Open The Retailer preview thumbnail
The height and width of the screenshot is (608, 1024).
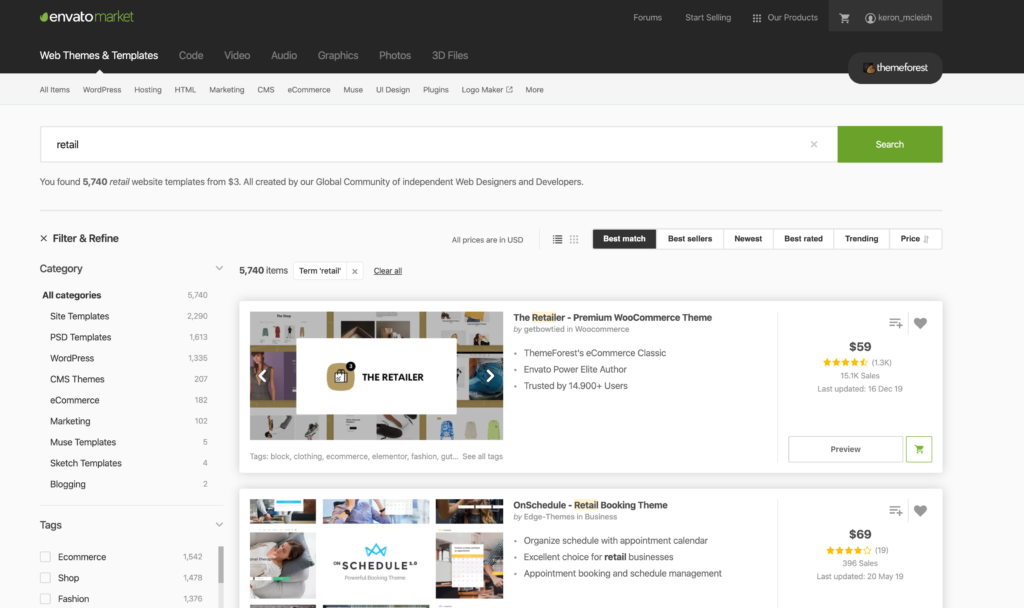(x=376, y=376)
